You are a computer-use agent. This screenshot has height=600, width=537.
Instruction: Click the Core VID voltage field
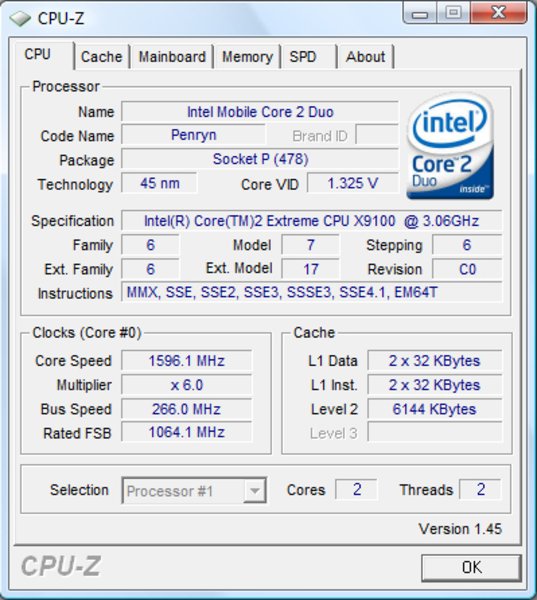[x=353, y=183]
